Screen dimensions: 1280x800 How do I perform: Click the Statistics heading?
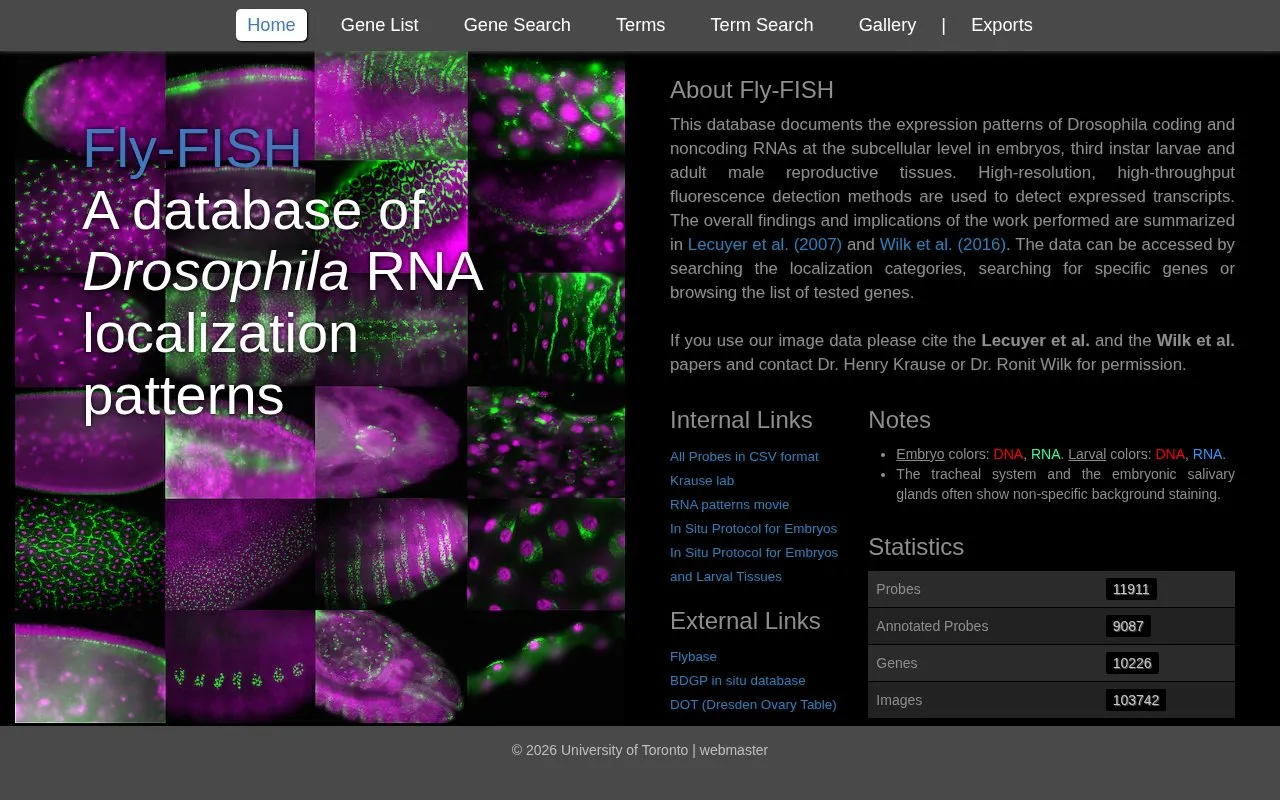(916, 547)
